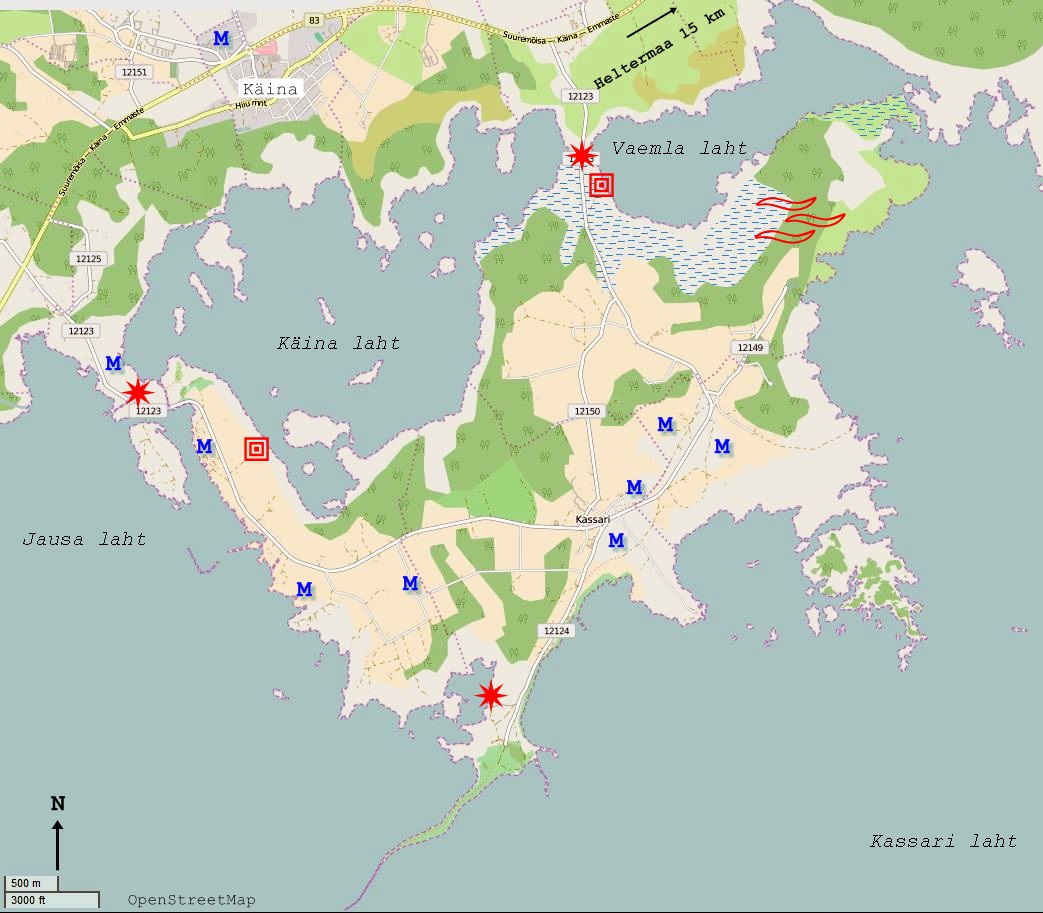Click the 500 m scale bar
The width and height of the screenshot is (1043, 913).
[x=32, y=884]
